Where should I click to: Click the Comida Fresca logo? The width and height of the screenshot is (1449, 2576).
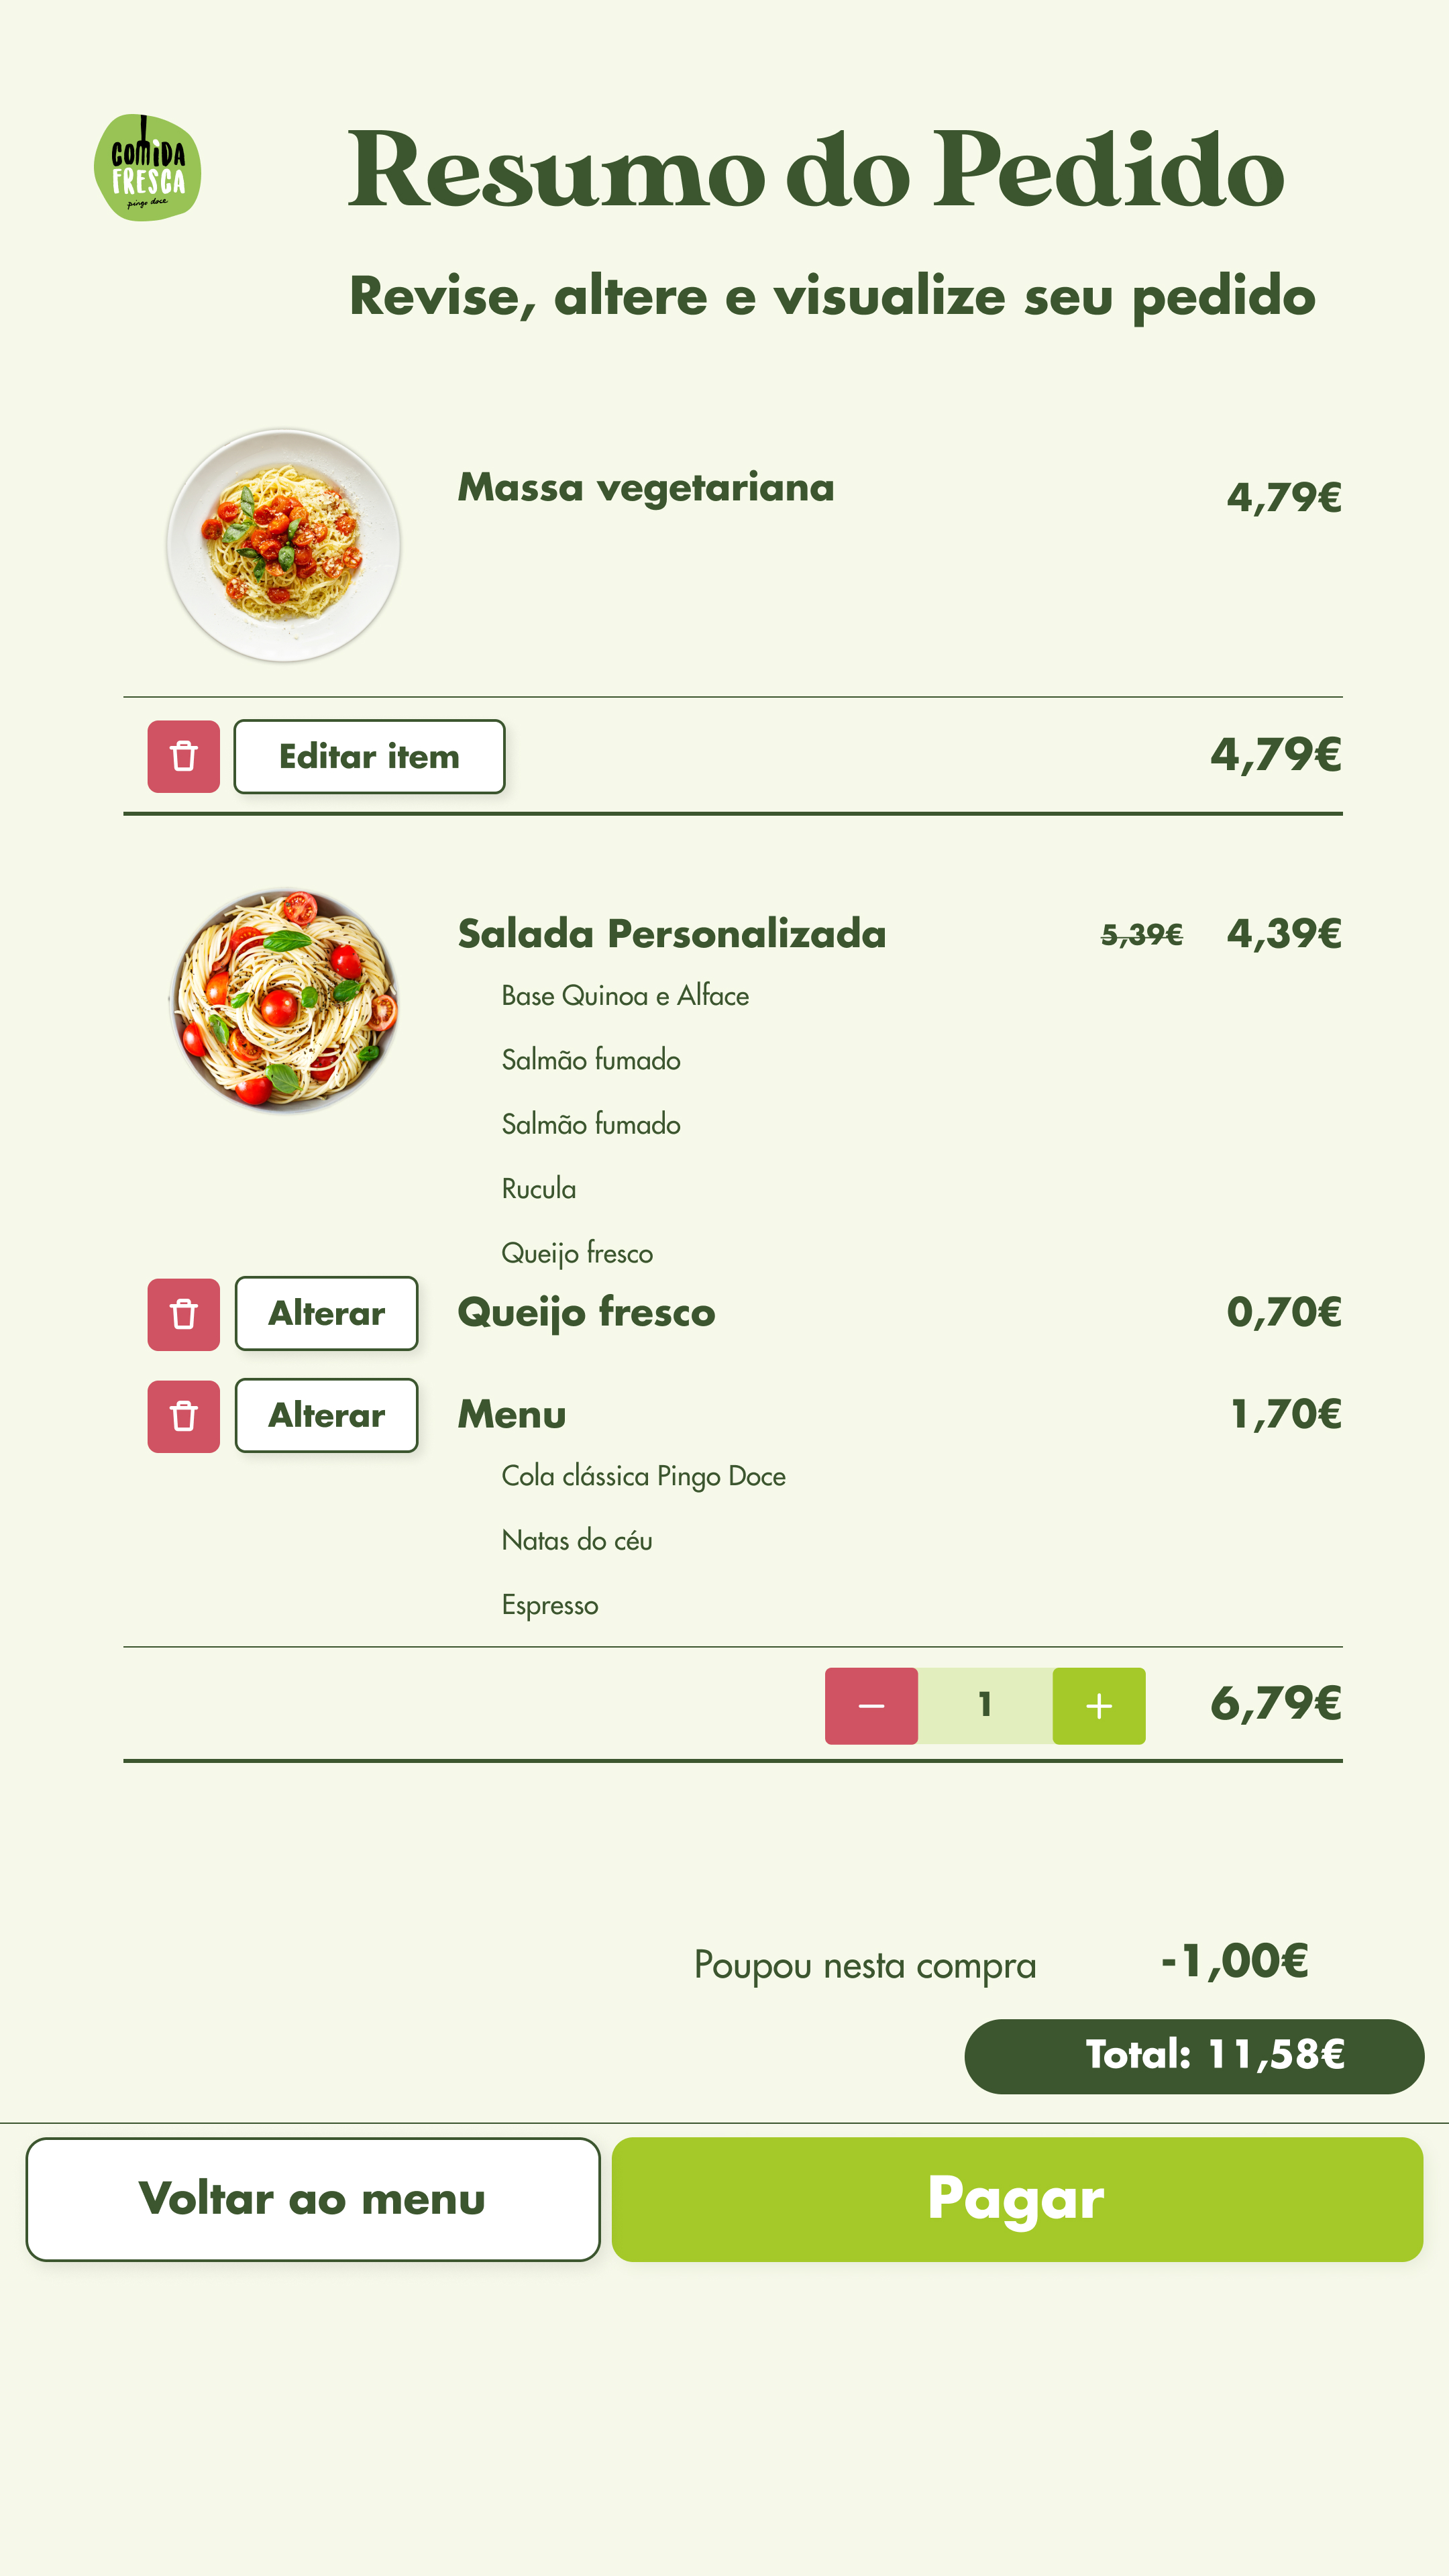pos(147,167)
